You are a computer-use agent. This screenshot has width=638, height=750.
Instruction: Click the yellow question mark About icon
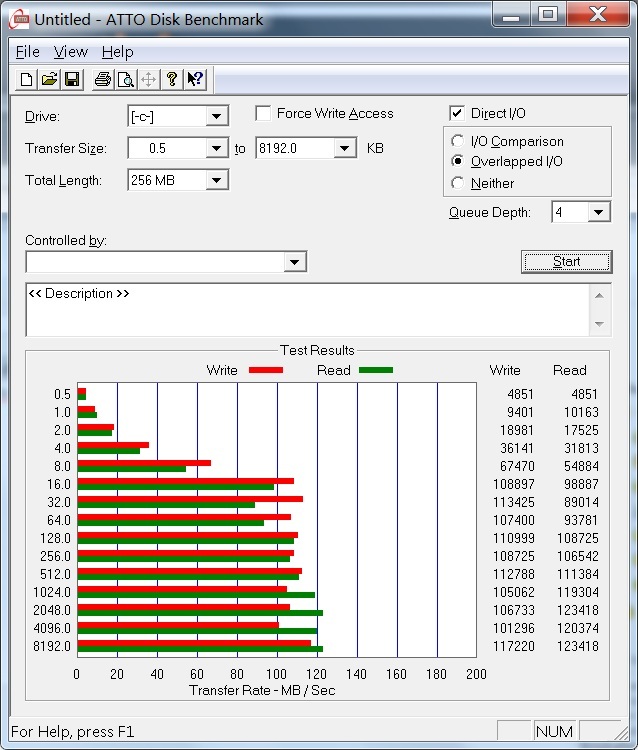click(172, 80)
